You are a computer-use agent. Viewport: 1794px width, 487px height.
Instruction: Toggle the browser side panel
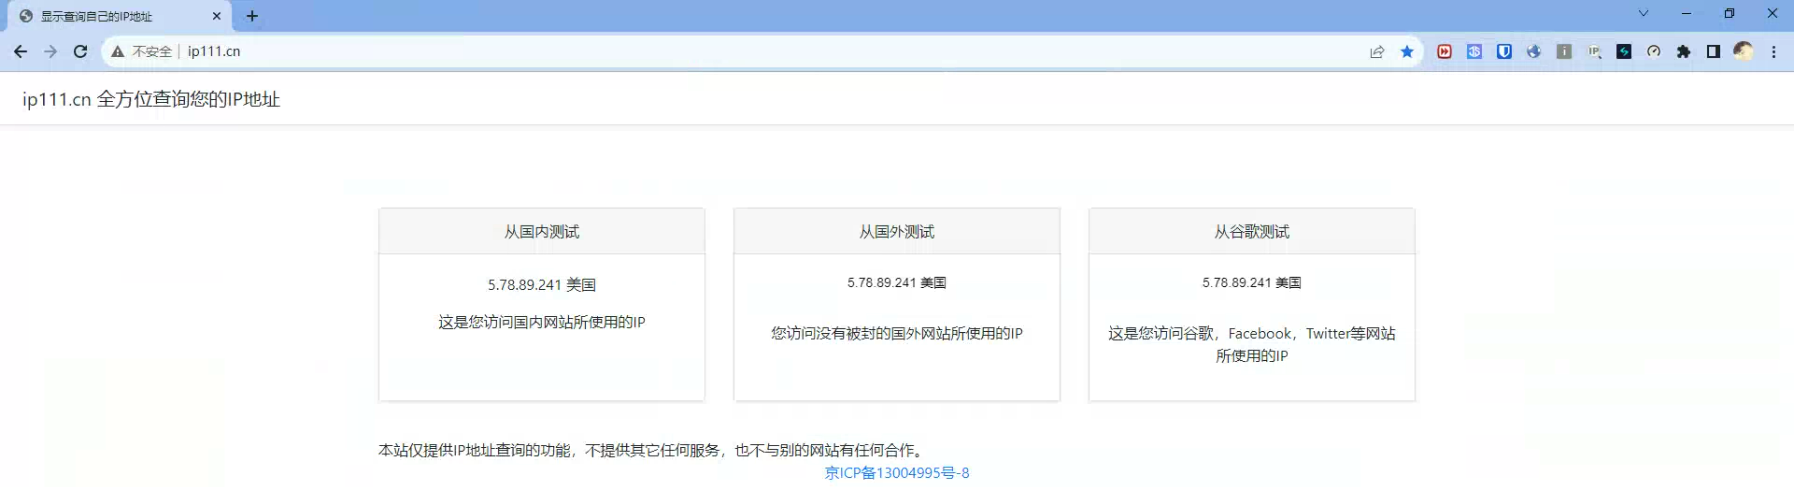click(x=1713, y=51)
